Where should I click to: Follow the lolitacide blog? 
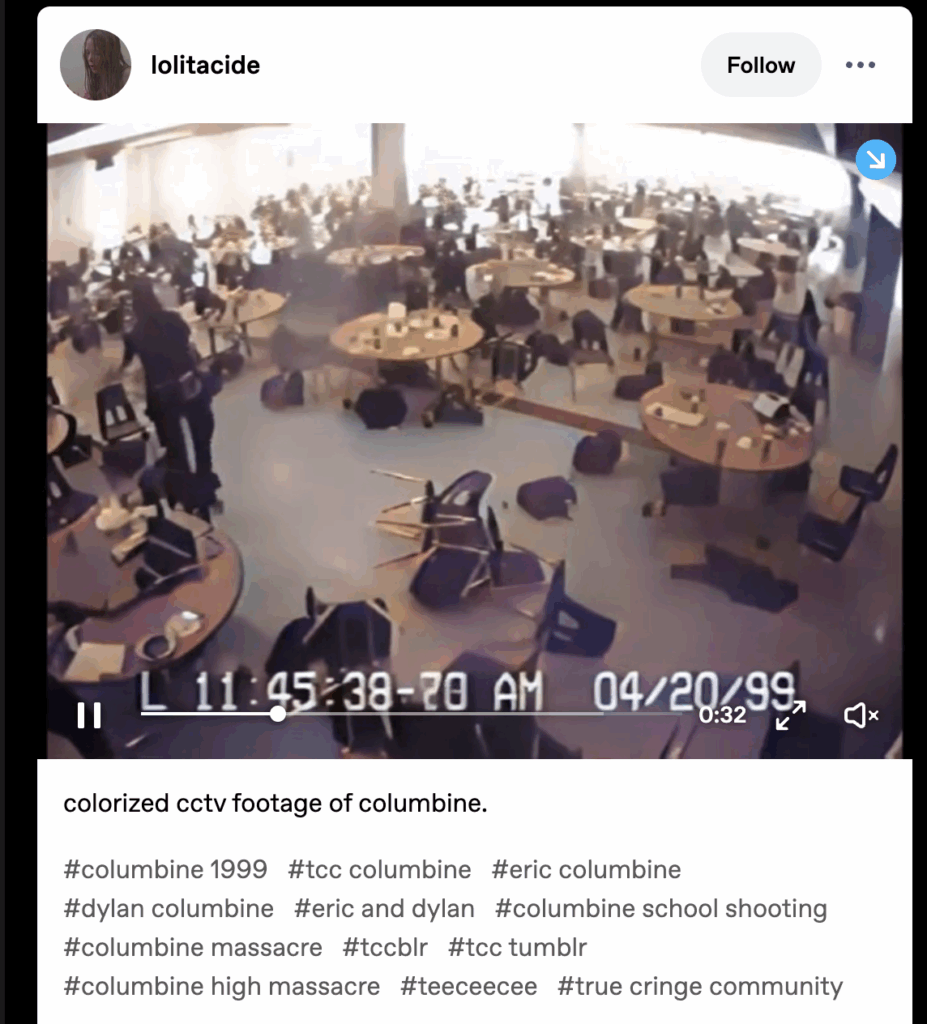760,65
